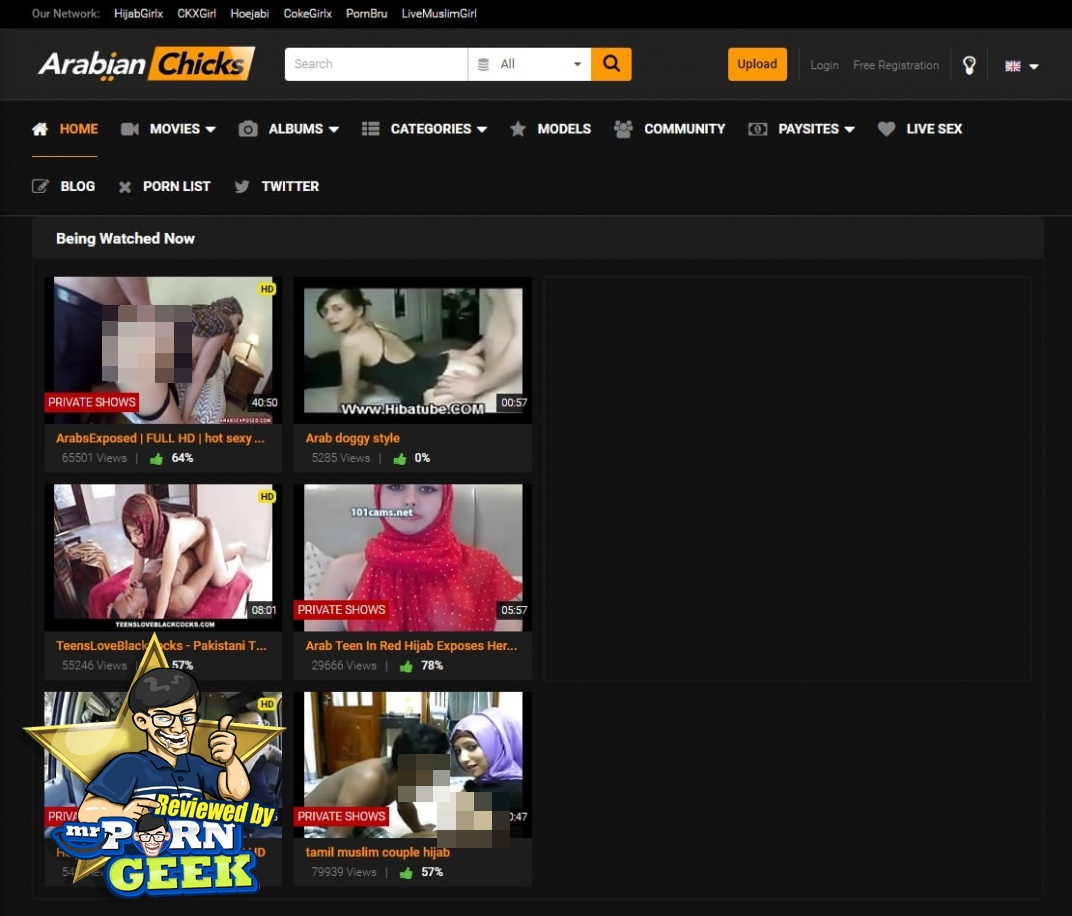This screenshot has height=916, width=1072.
Task: Click the orange magnifier search button
Action: [611, 64]
